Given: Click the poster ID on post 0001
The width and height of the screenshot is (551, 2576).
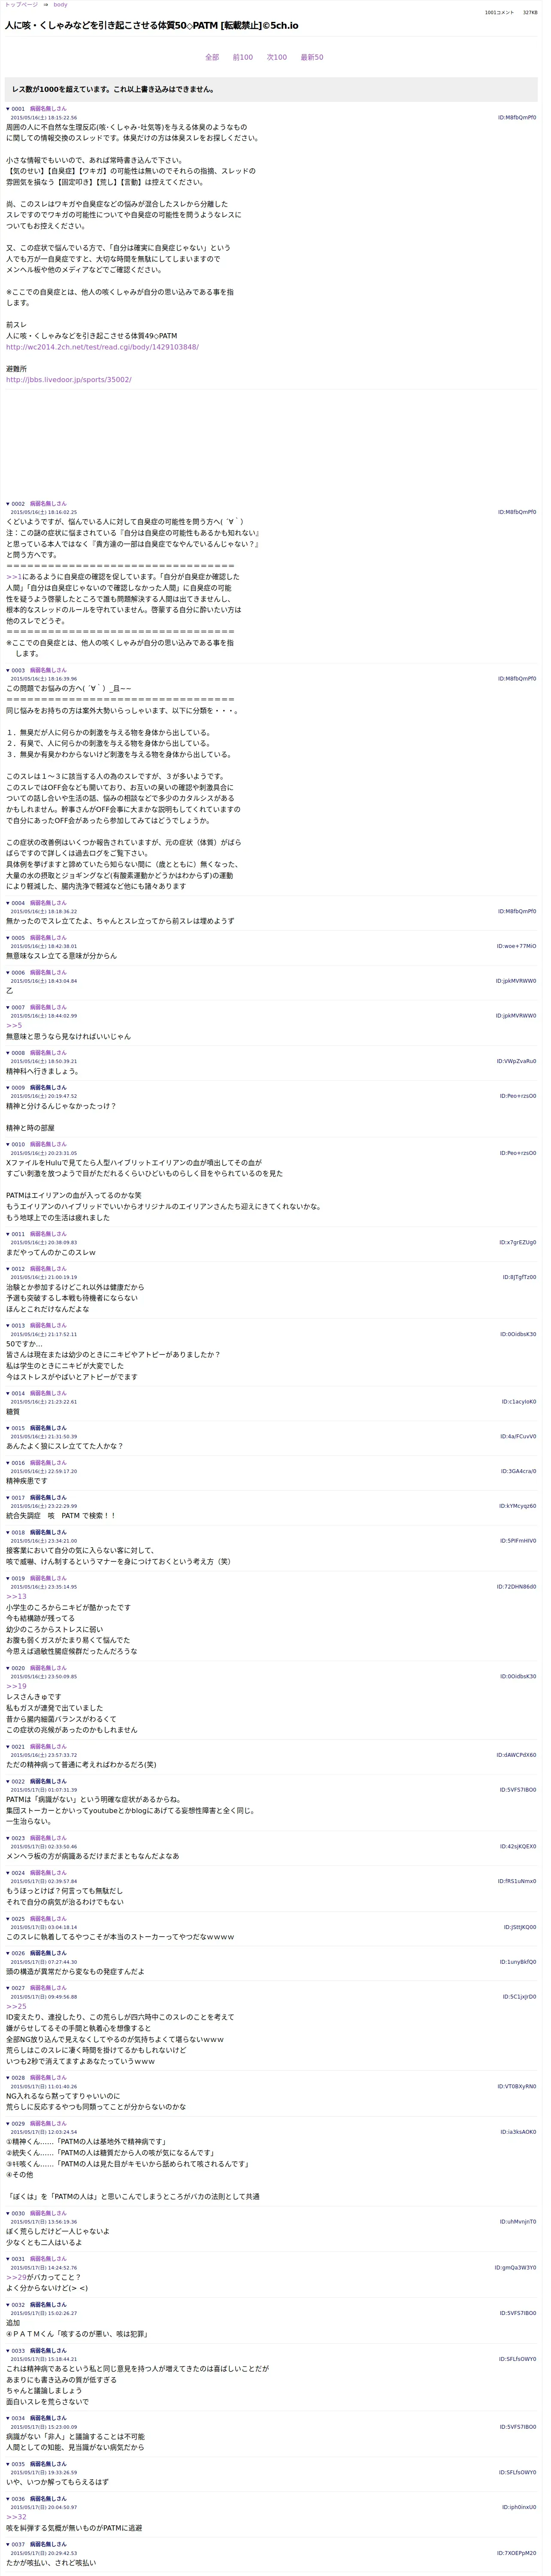Looking at the screenshot, I should [517, 117].
